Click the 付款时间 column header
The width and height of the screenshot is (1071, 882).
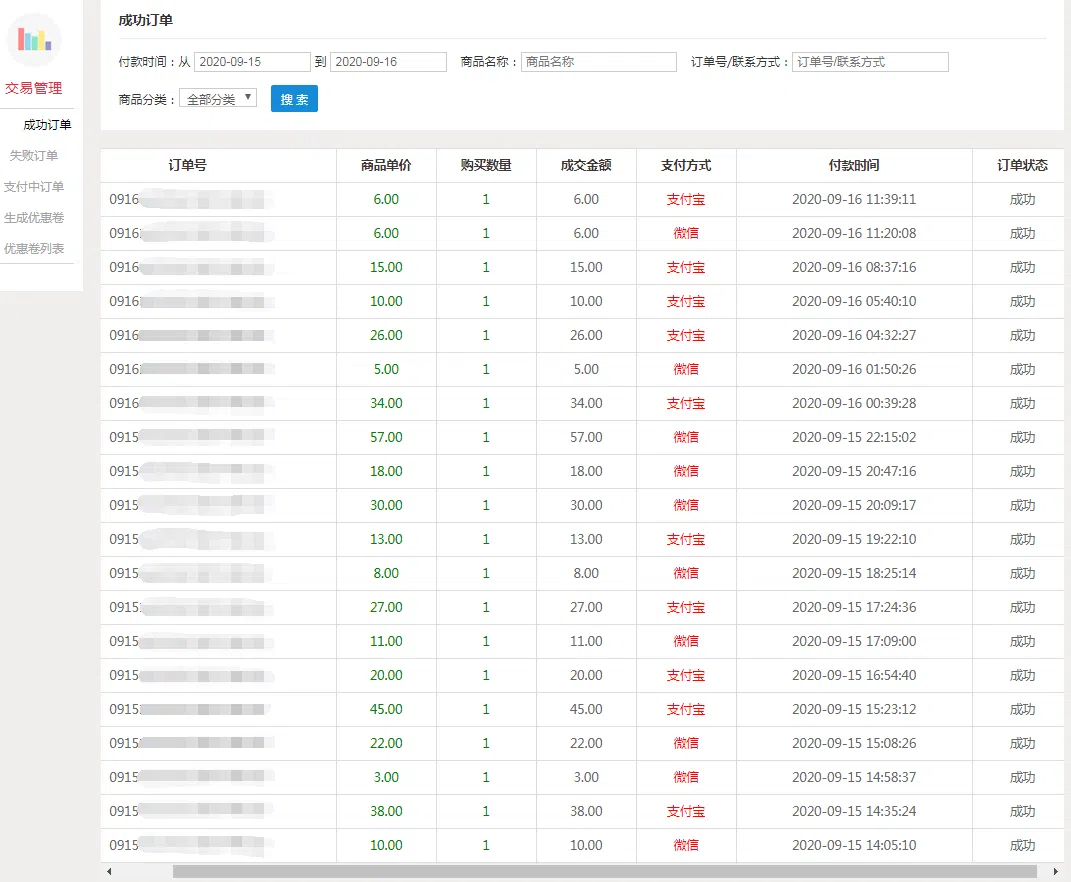tap(854, 166)
